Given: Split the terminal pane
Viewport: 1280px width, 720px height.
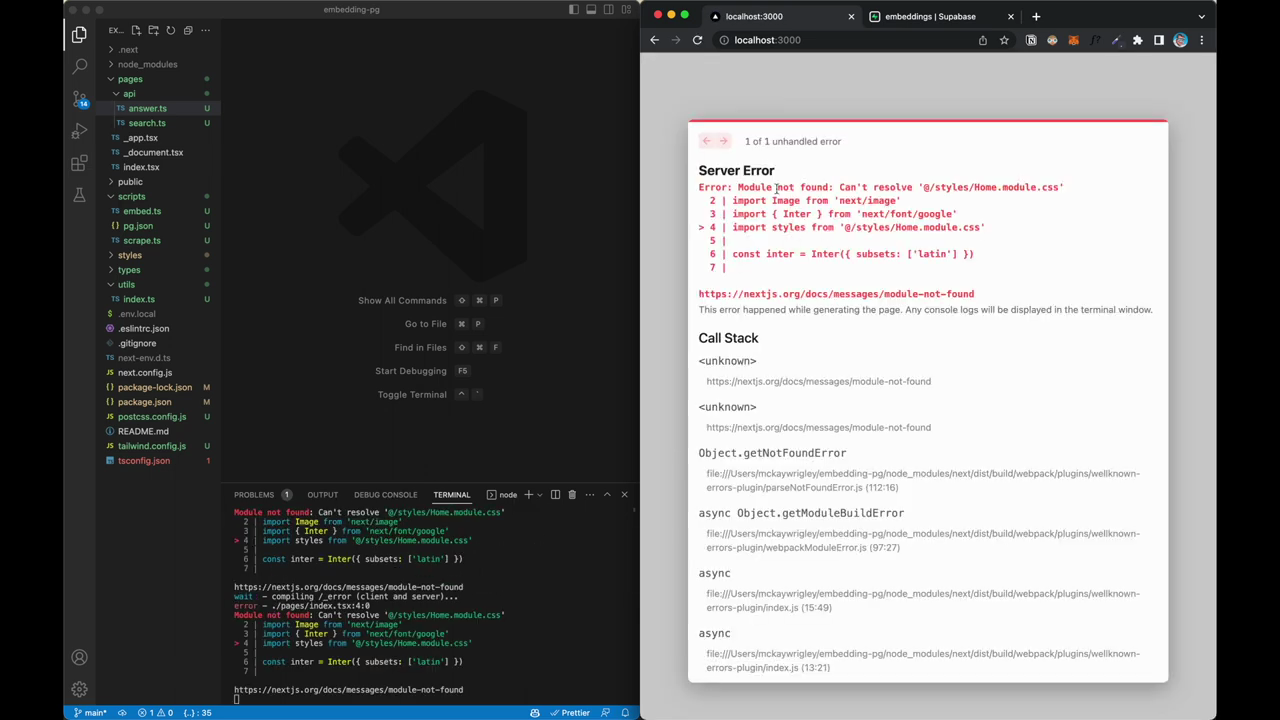Looking at the screenshot, I should [x=555, y=494].
